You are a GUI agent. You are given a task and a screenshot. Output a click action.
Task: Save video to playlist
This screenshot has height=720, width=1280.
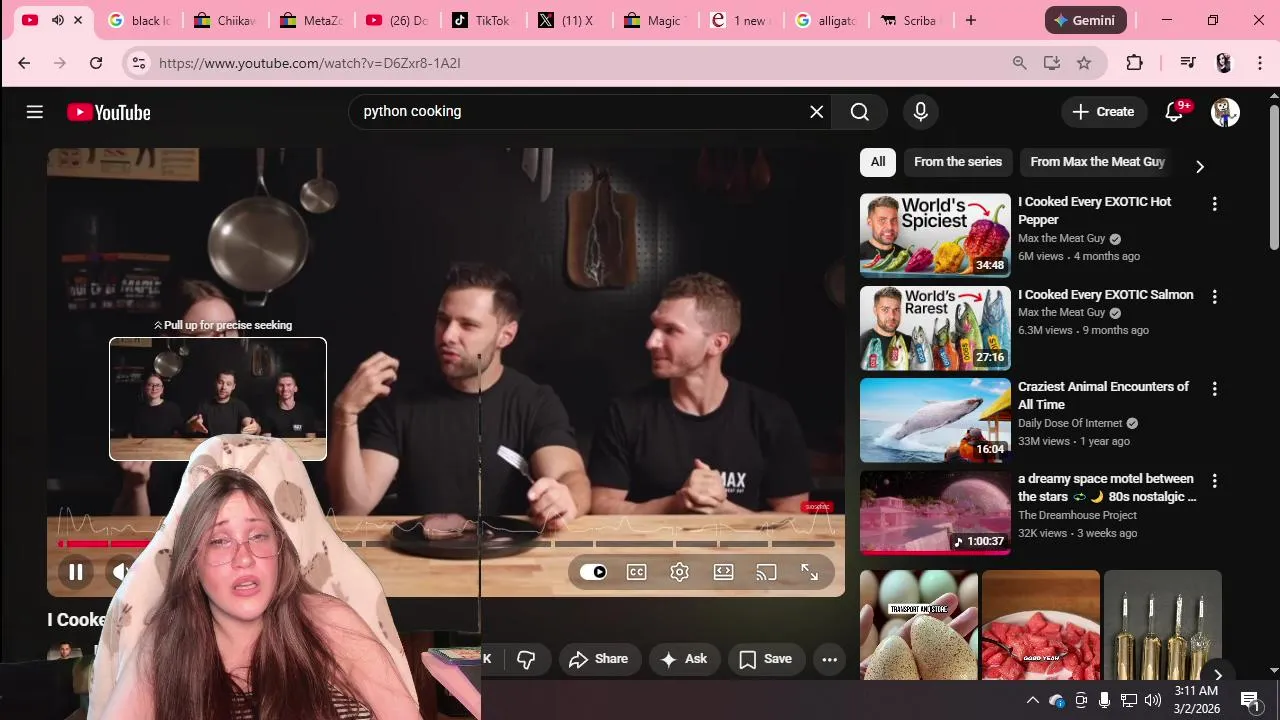[x=766, y=659]
